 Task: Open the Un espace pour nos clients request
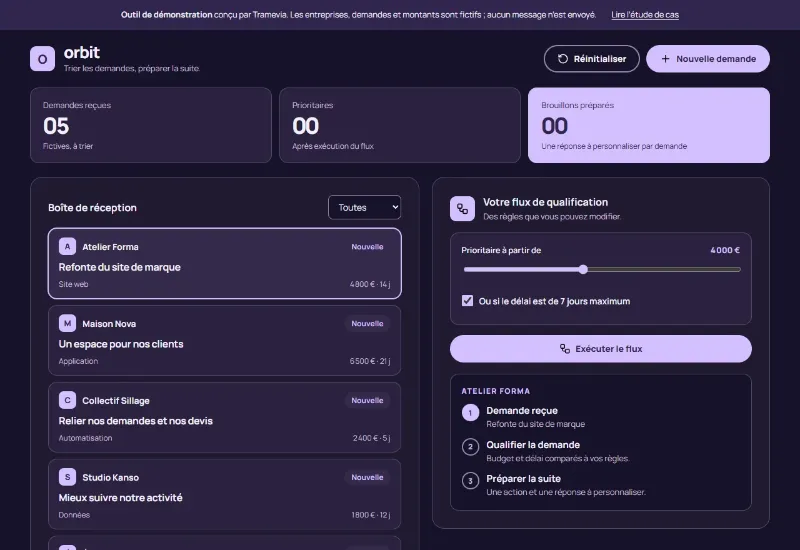click(x=224, y=340)
